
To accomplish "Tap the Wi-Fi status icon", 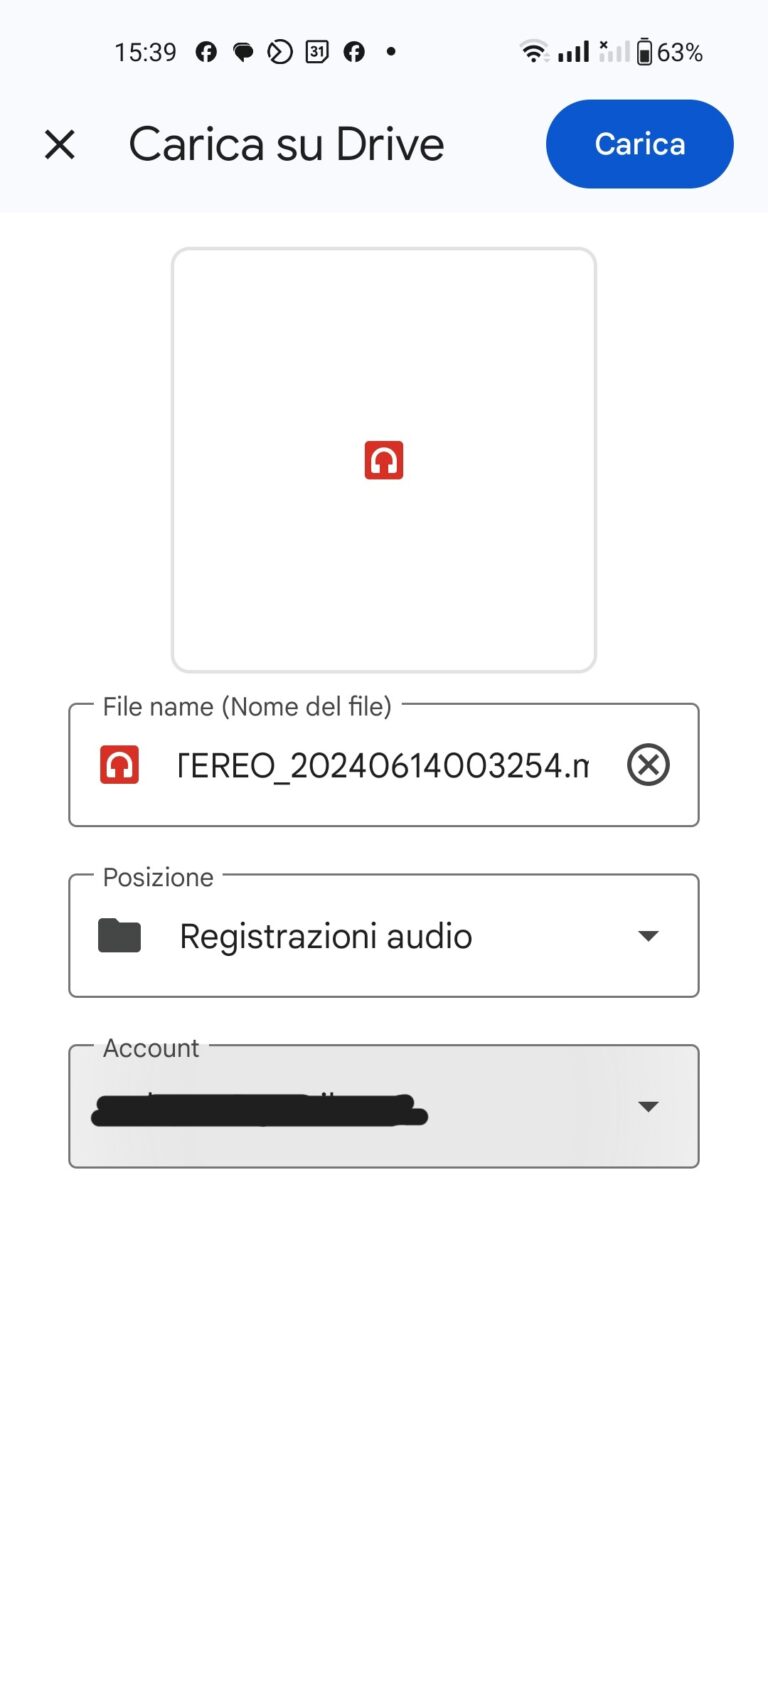I will [534, 52].
